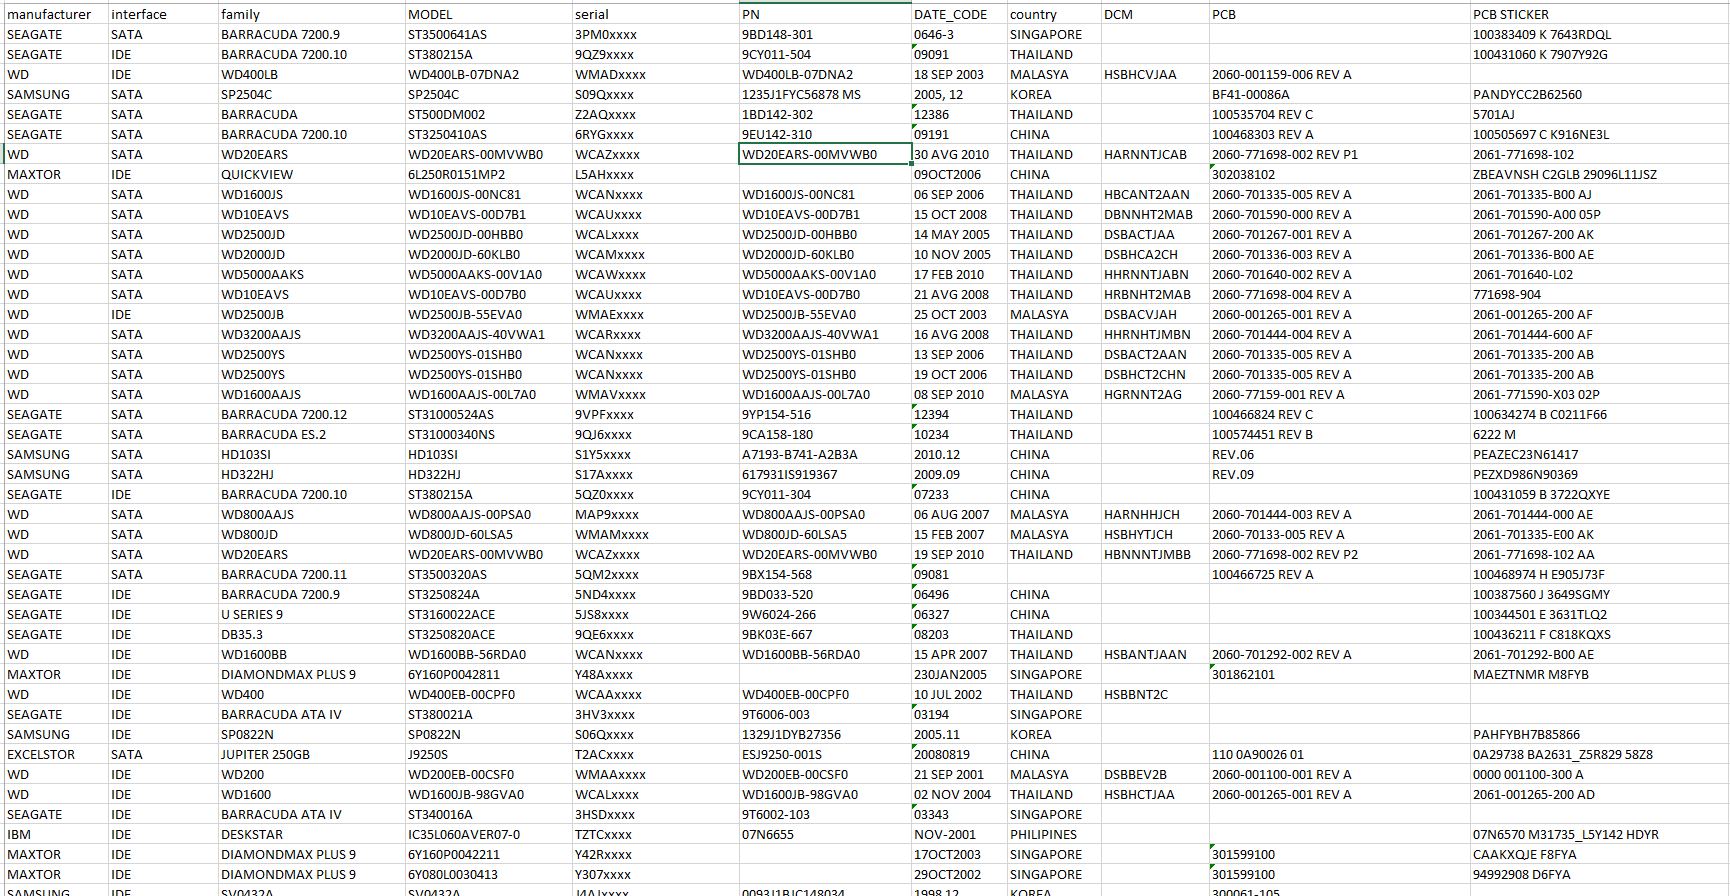Select the "DATE_CODE" header cell
The image size is (1730, 896).
(959, 14)
